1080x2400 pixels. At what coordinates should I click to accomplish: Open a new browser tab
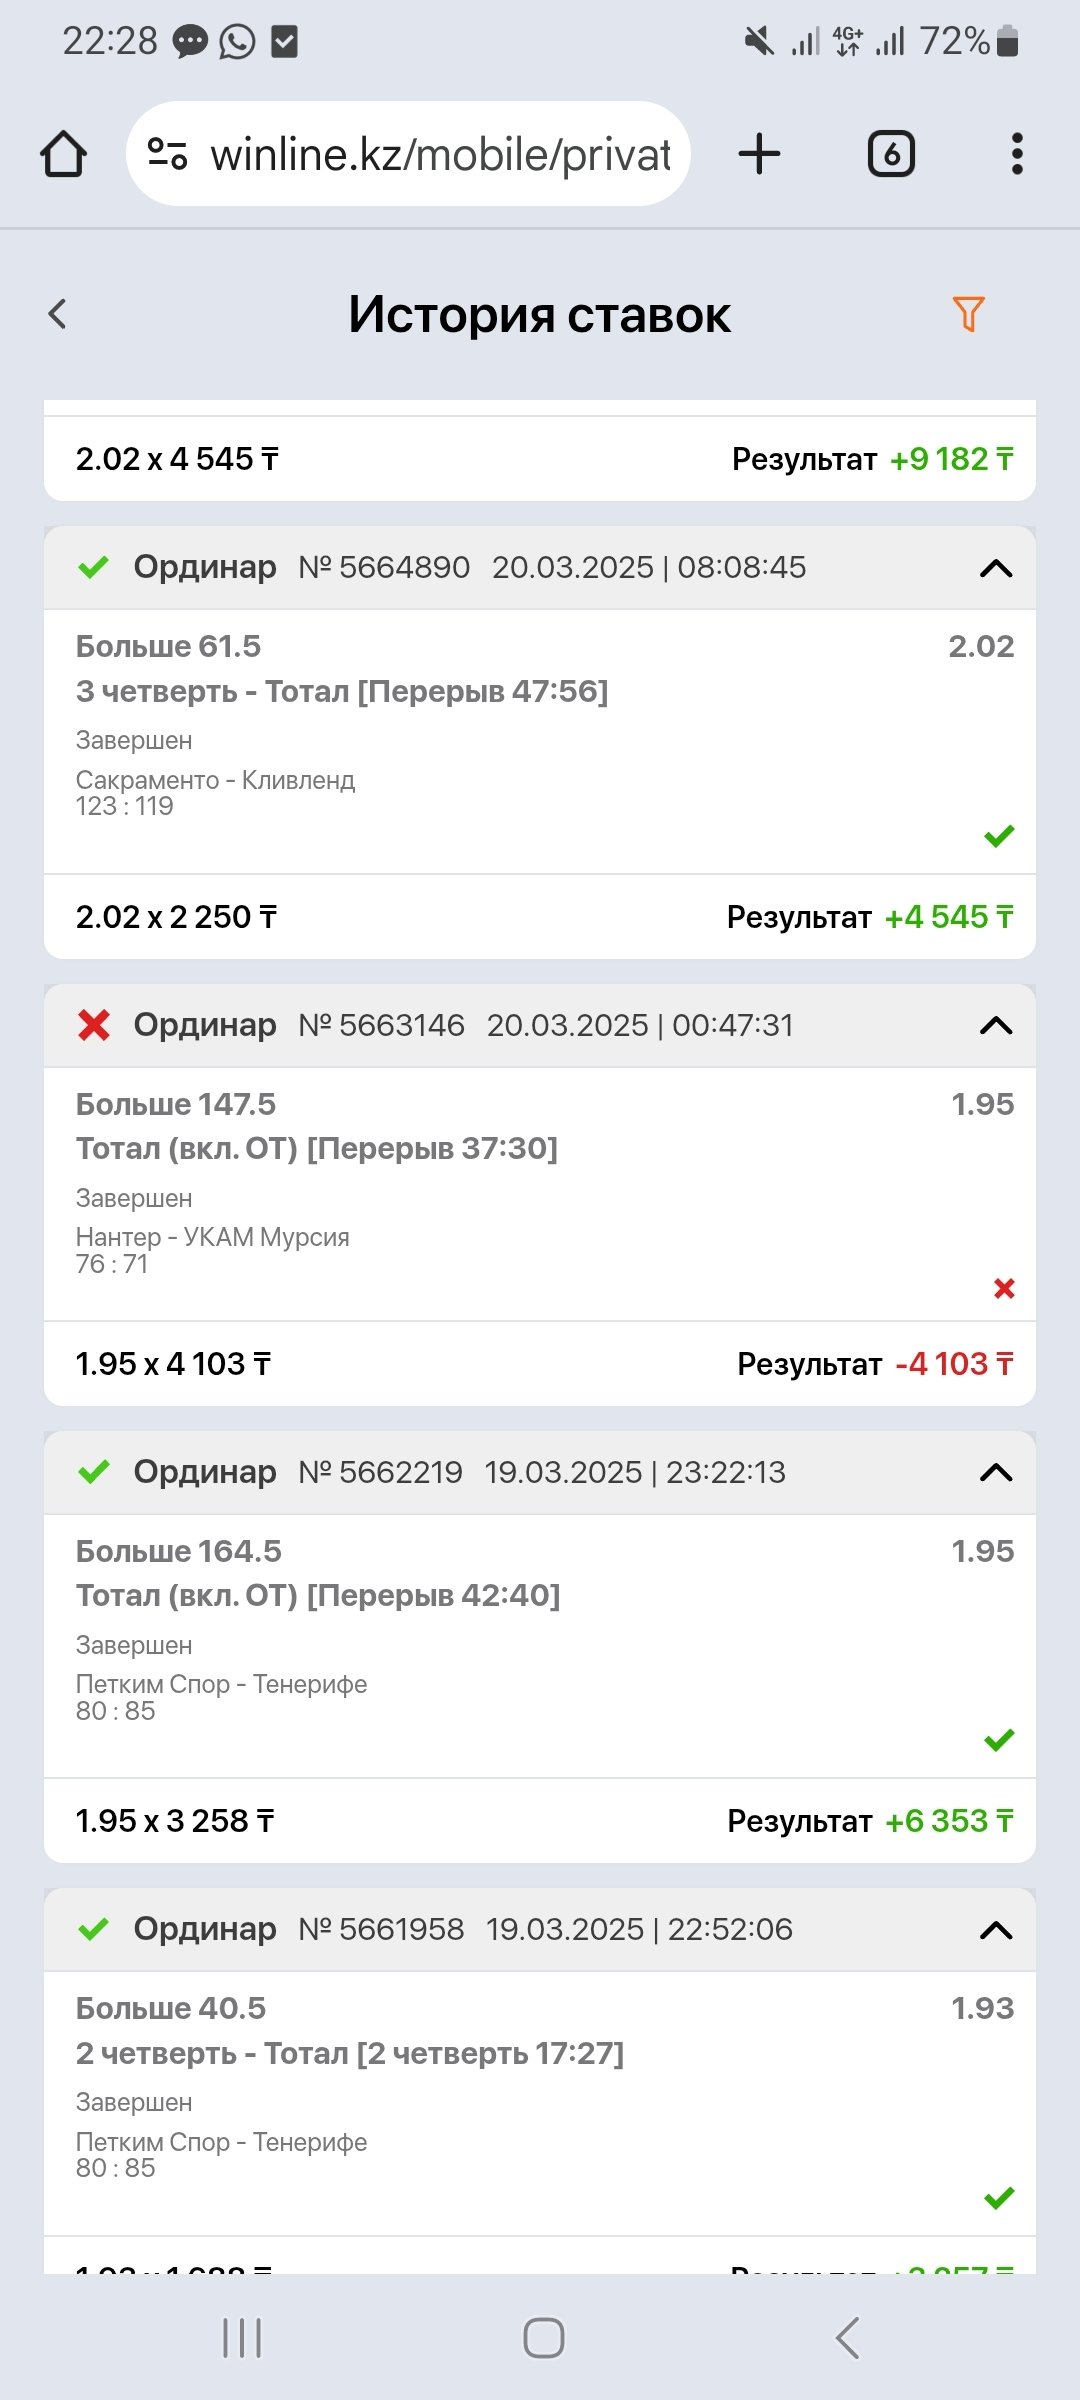pyautogui.click(x=759, y=155)
